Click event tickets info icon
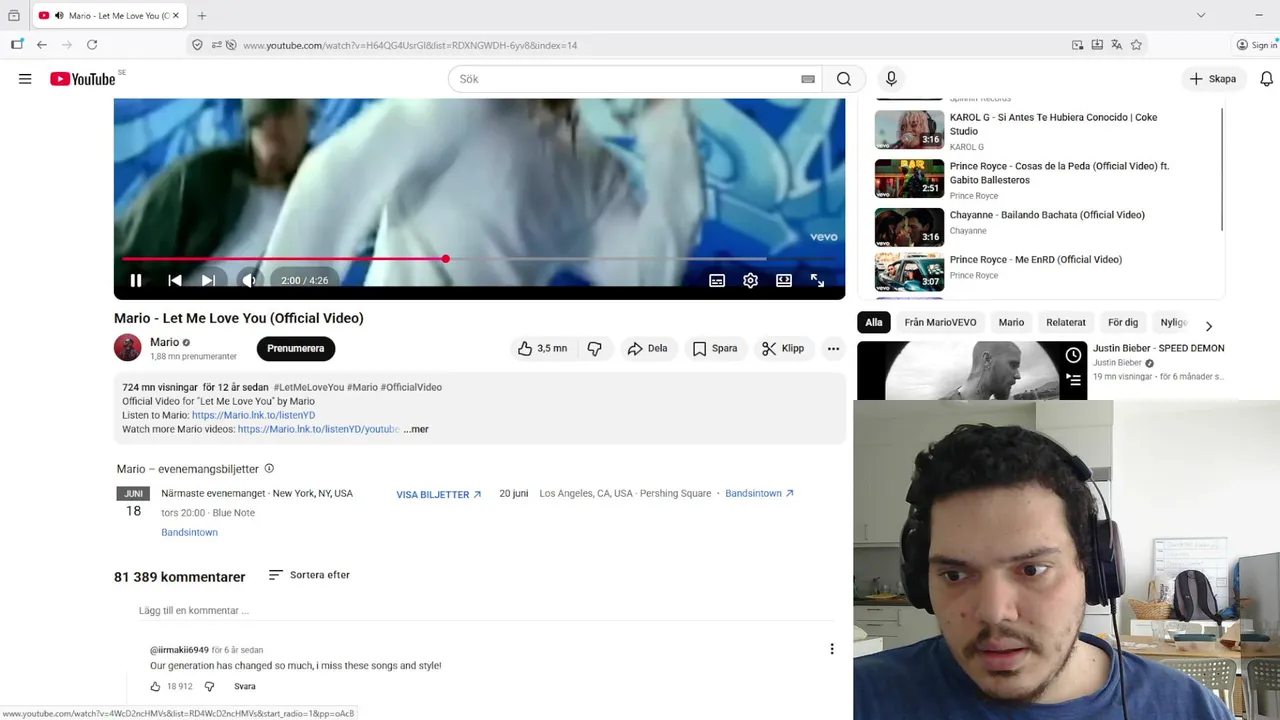1280x720 pixels. click(269, 468)
